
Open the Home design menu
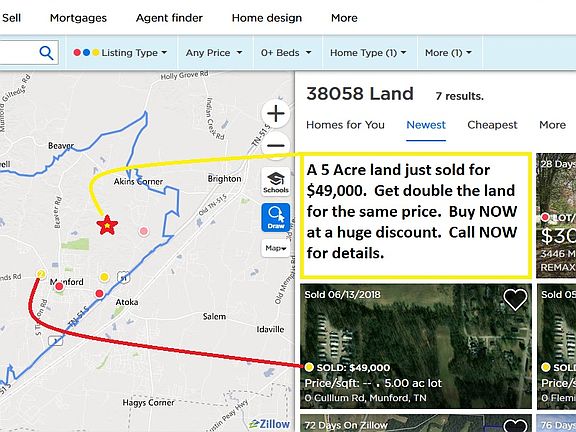[267, 18]
